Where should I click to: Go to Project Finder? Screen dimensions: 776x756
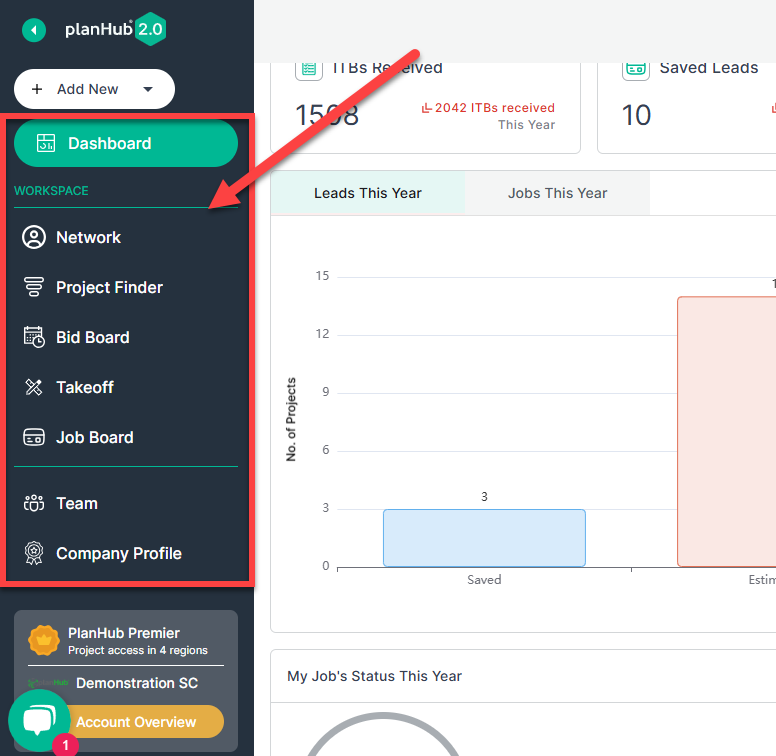coord(109,287)
